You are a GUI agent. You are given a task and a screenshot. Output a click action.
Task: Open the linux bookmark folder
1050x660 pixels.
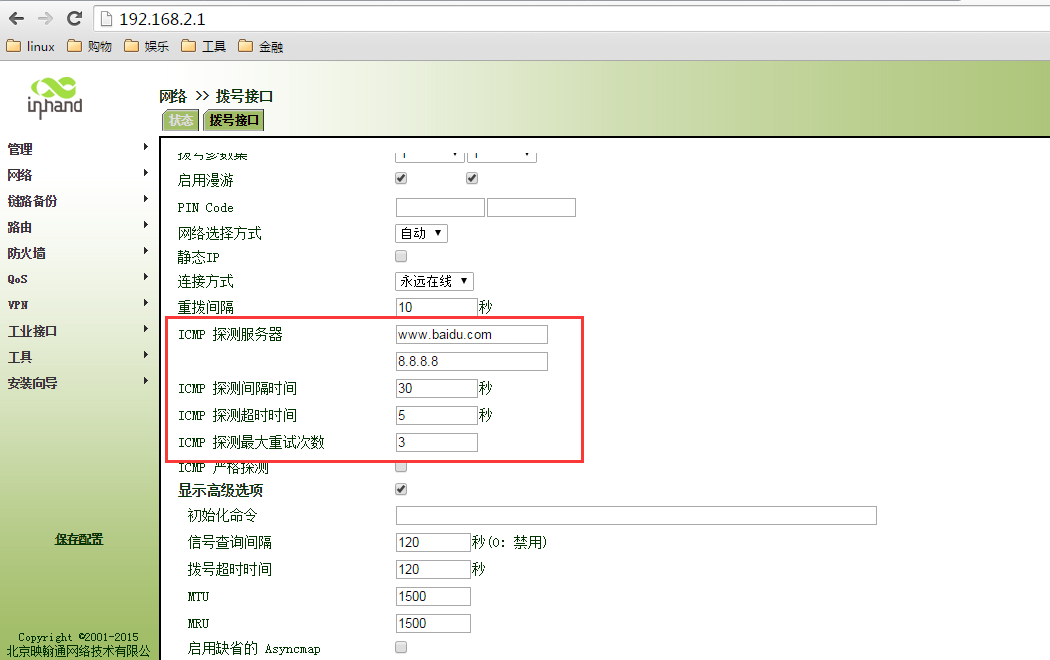pyautogui.click(x=31, y=46)
